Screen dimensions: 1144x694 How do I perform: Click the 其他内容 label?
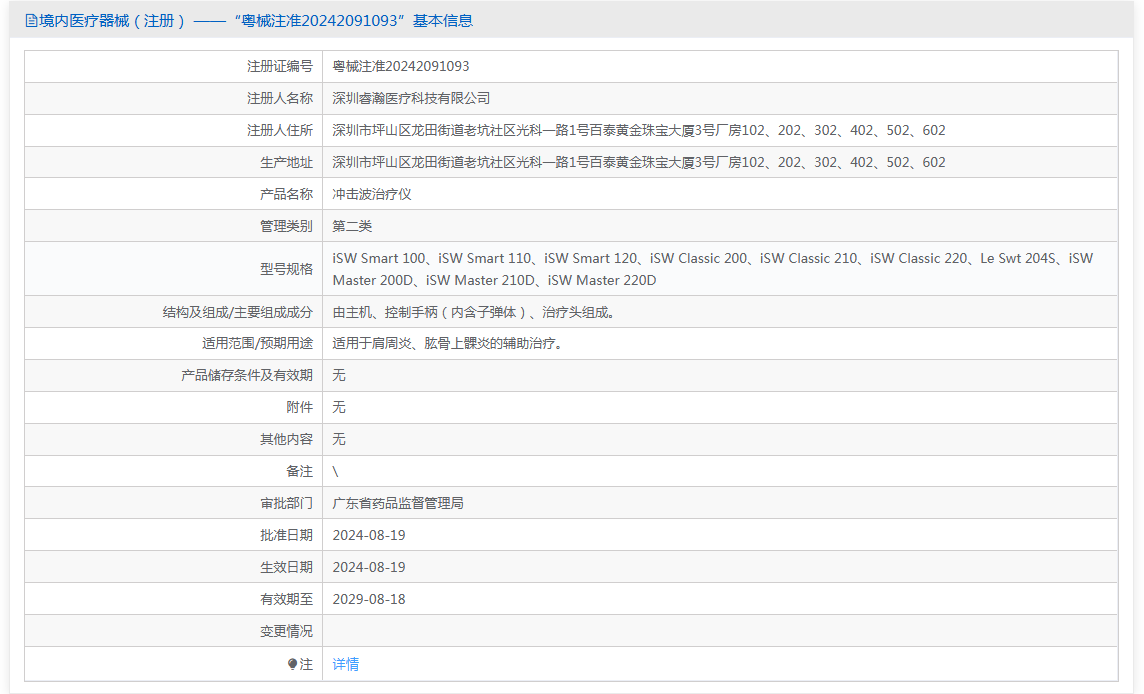287,439
